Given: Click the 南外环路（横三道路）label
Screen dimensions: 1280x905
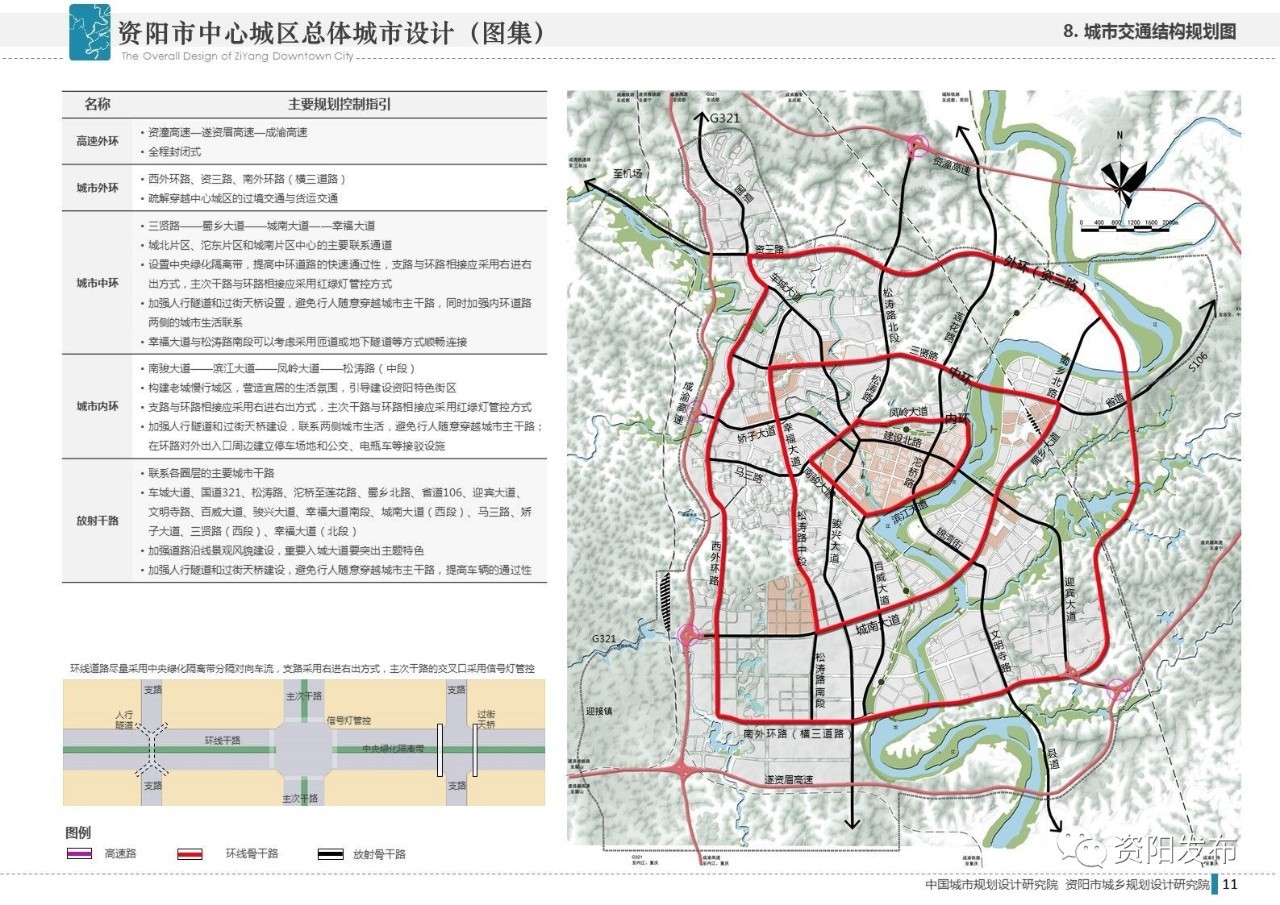Looking at the screenshot, I should [x=799, y=734].
